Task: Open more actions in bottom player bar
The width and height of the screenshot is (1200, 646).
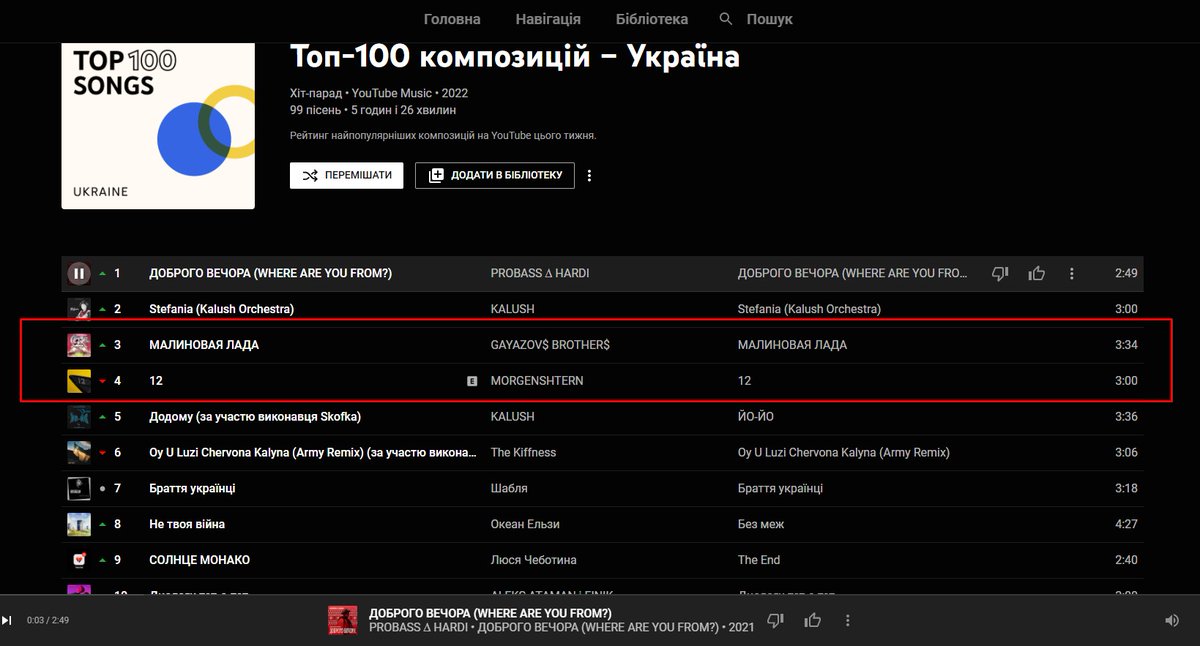Action: pos(848,620)
